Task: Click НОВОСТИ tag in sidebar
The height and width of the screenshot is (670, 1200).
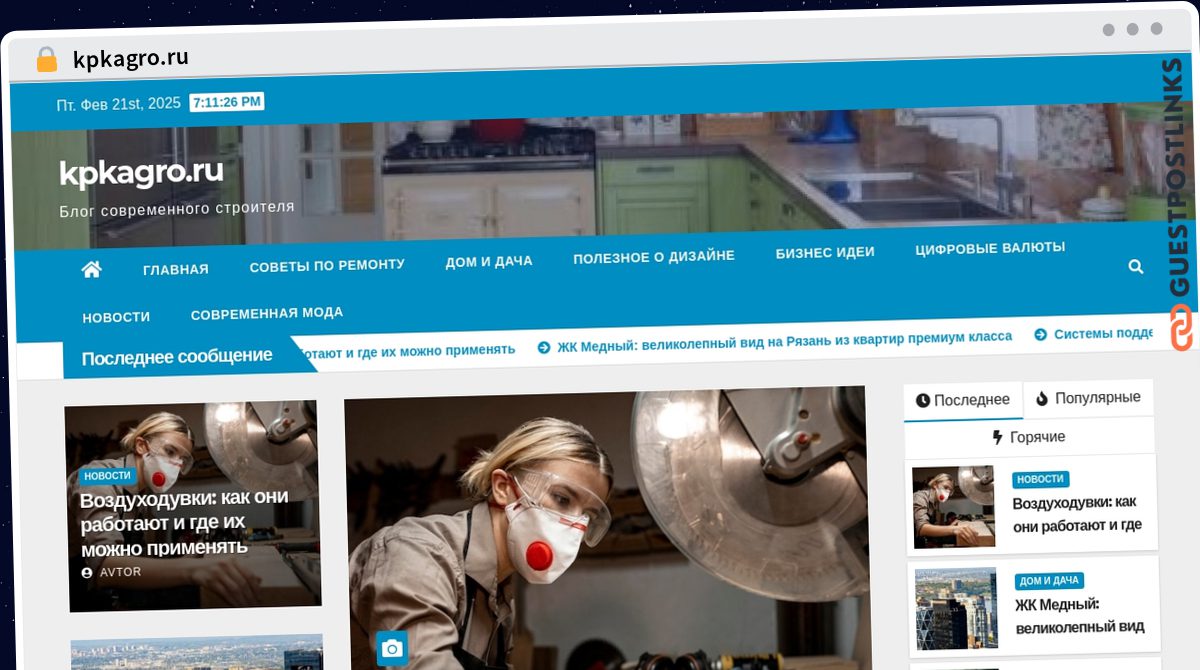Action: click(x=1040, y=479)
